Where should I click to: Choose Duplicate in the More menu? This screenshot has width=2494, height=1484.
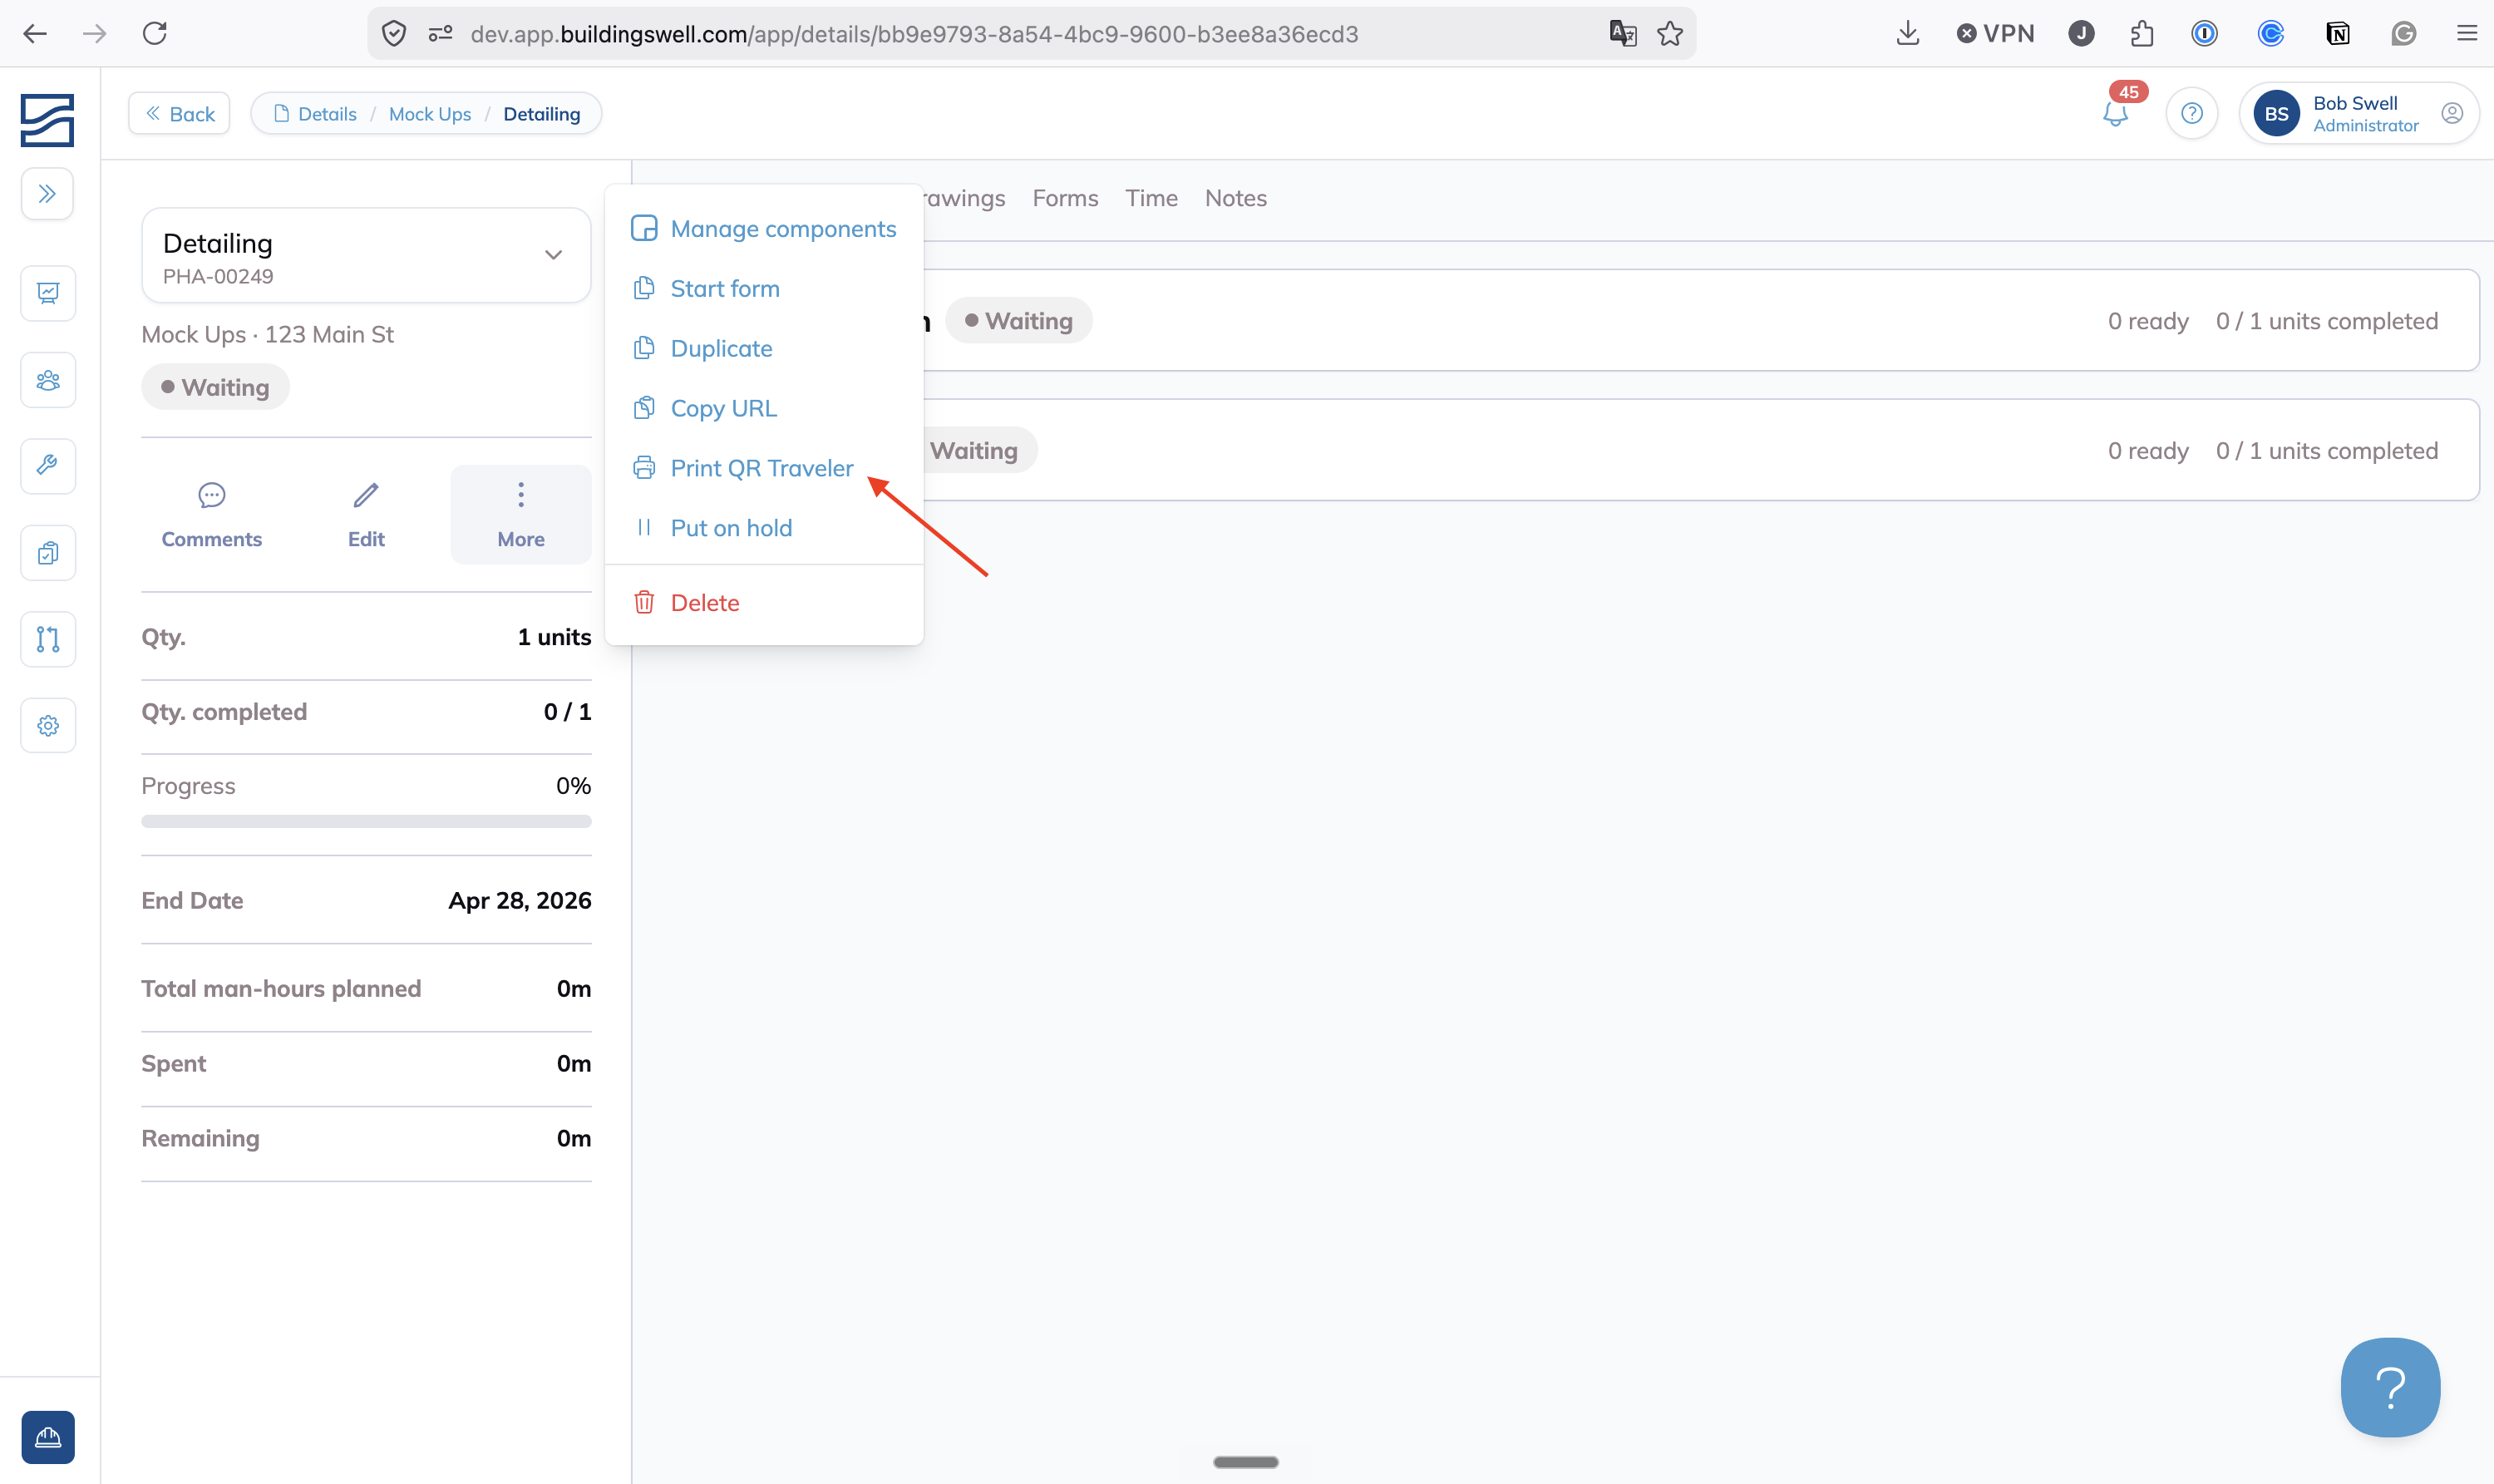(764, 349)
